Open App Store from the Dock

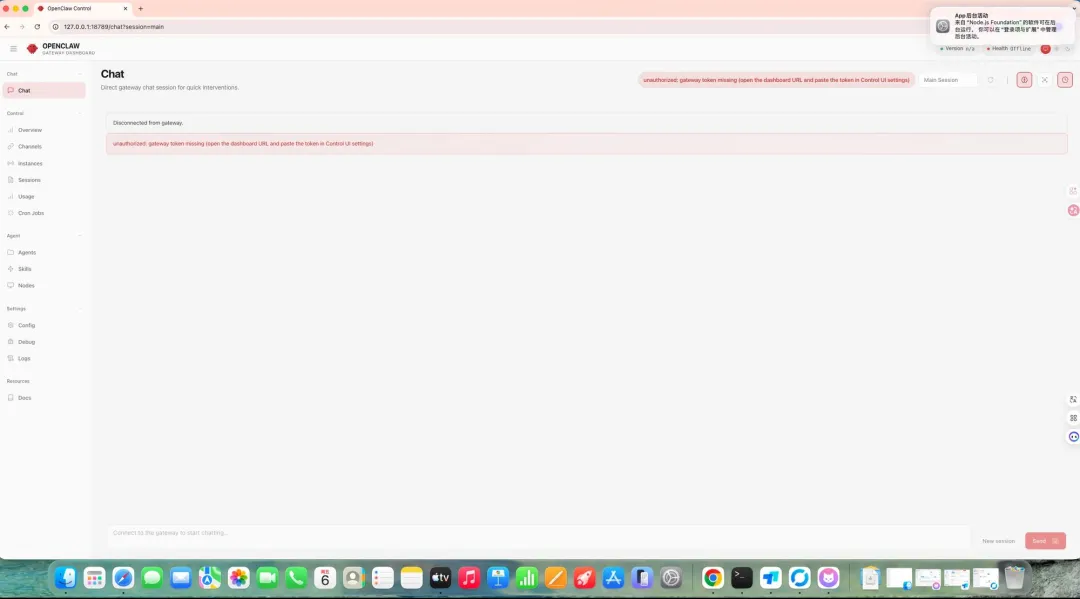coord(613,578)
